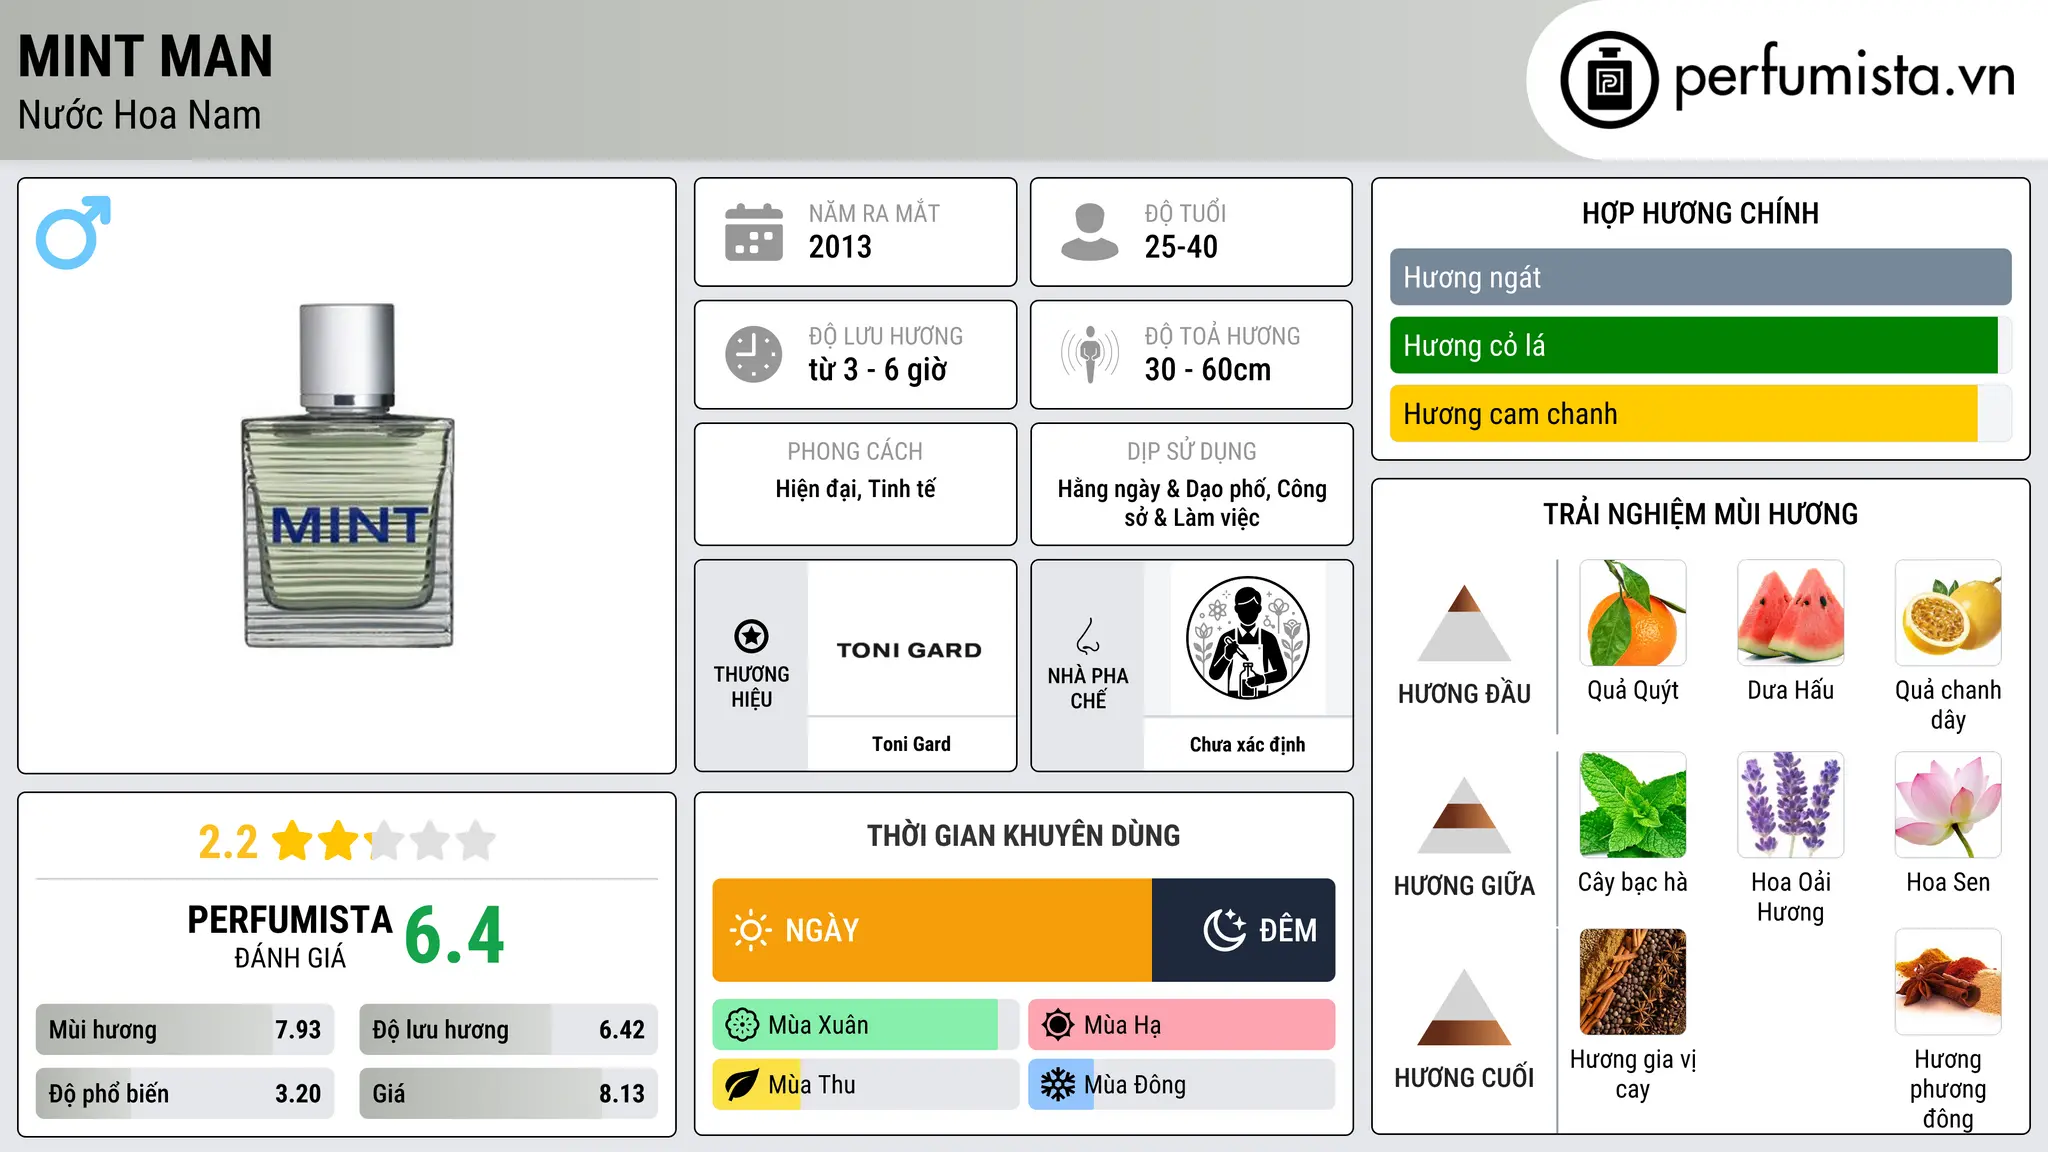Click the projection value 30 - 60cm
The width and height of the screenshot is (2048, 1152).
click(1207, 370)
